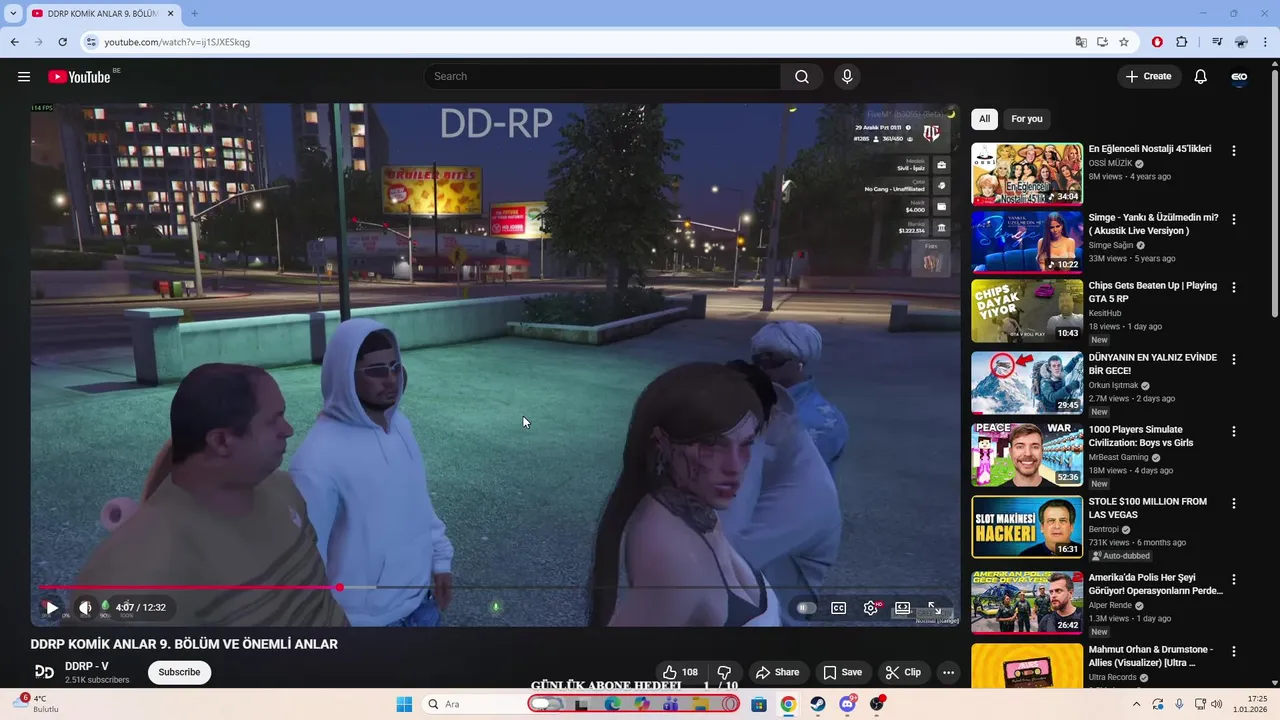The image size is (1280, 720).
Task: Dislike the video with thumbs down
Action: (724, 672)
